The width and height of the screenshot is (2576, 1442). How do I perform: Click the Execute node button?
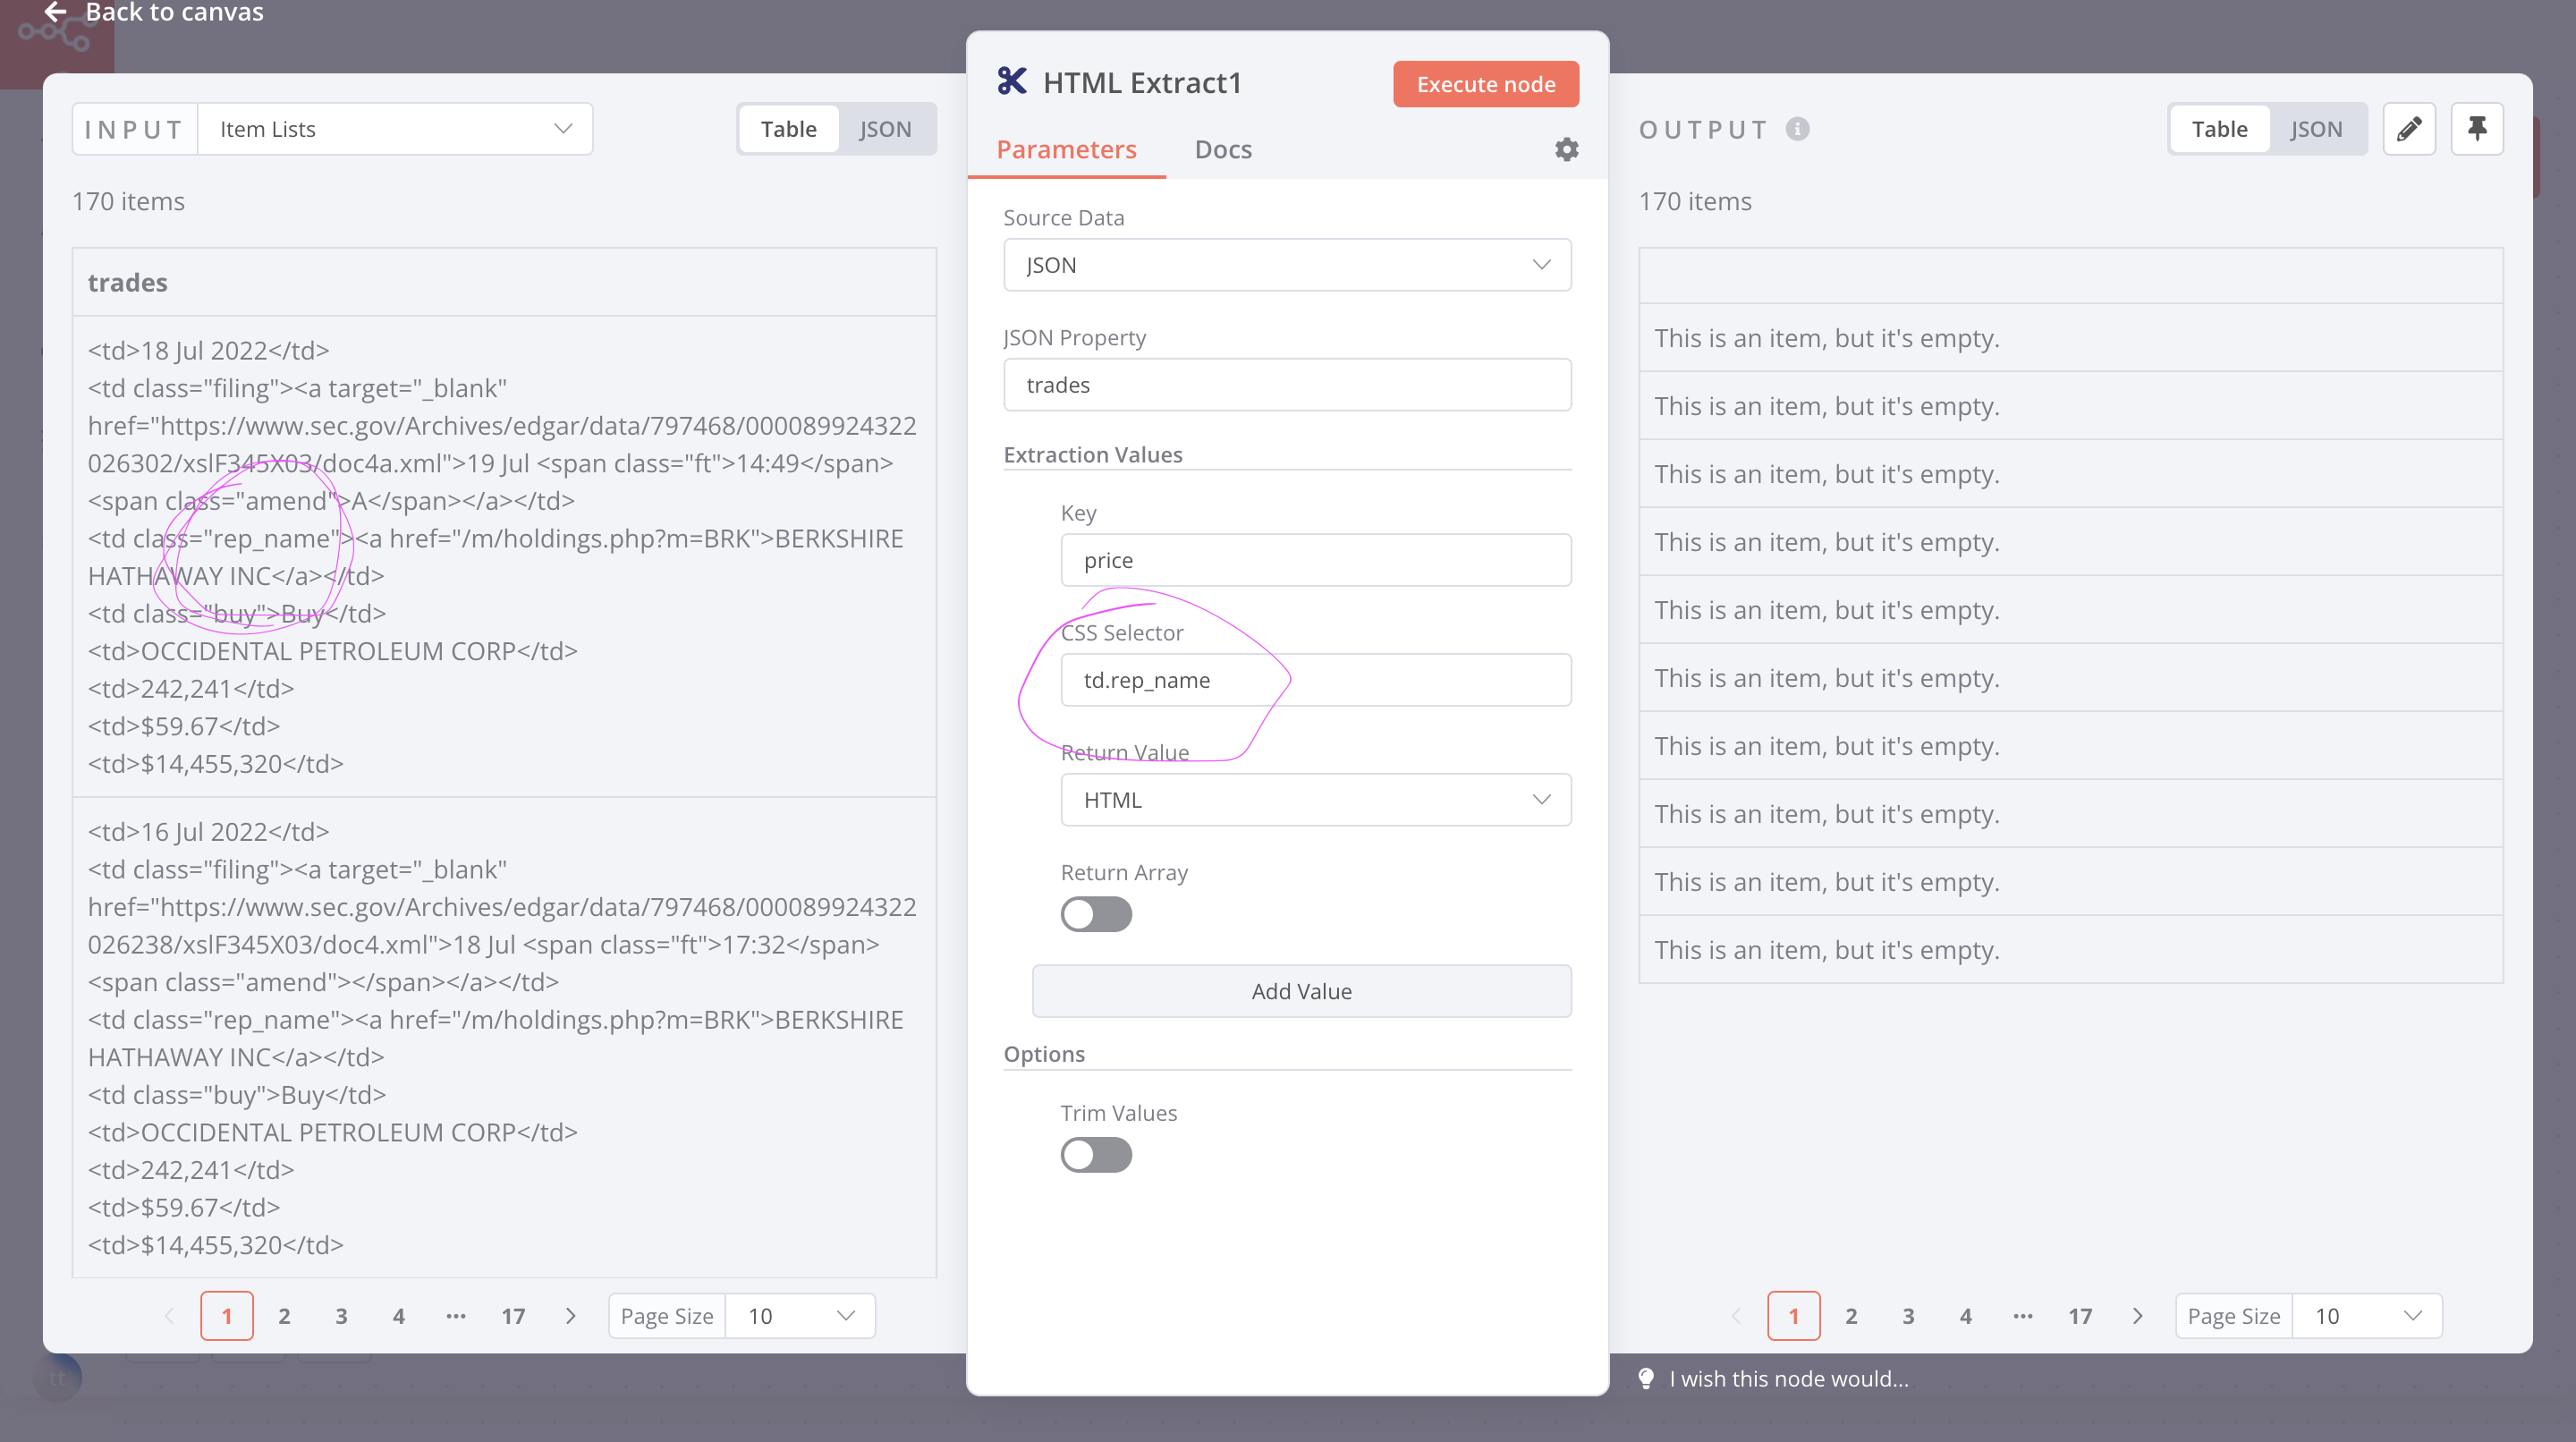point(1486,84)
